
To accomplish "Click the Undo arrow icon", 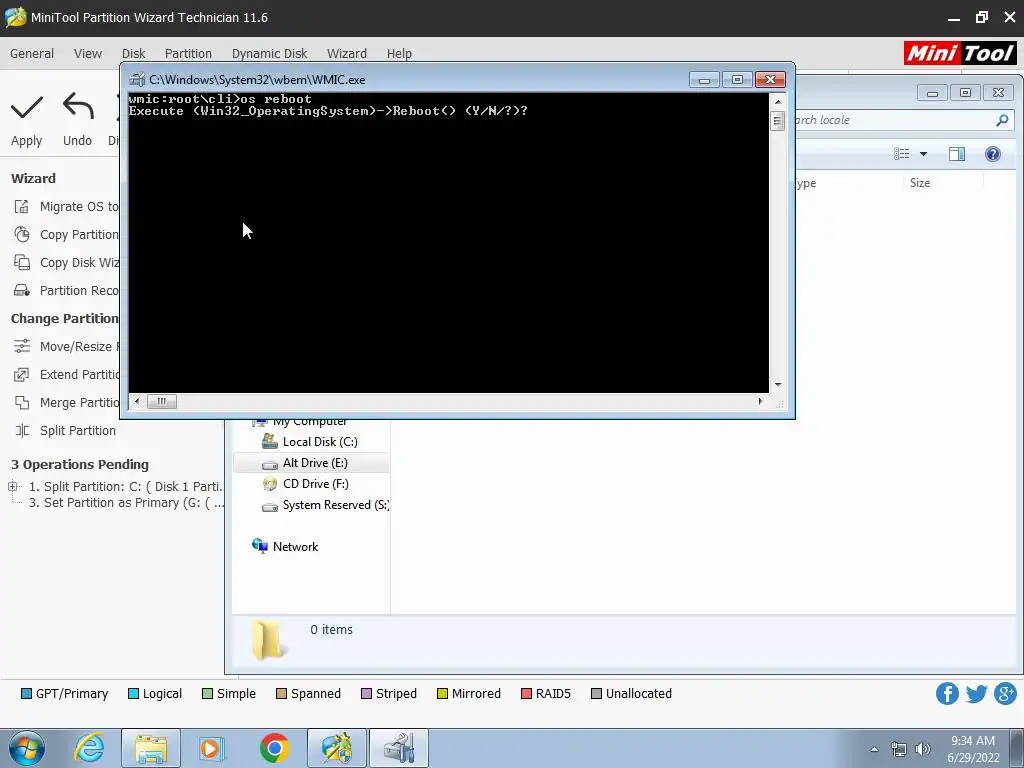I will point(78,106).
